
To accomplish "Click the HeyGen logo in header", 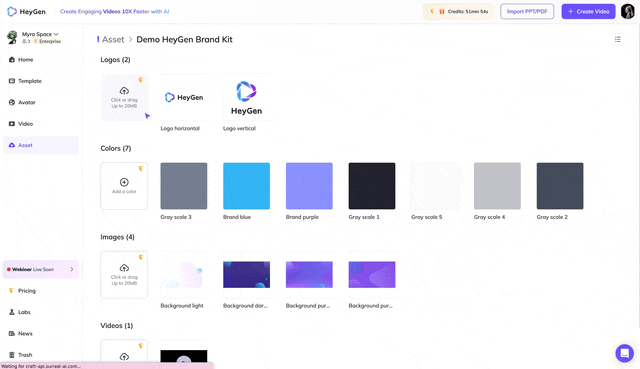I will pyautogui.click(x=27, y=12).
